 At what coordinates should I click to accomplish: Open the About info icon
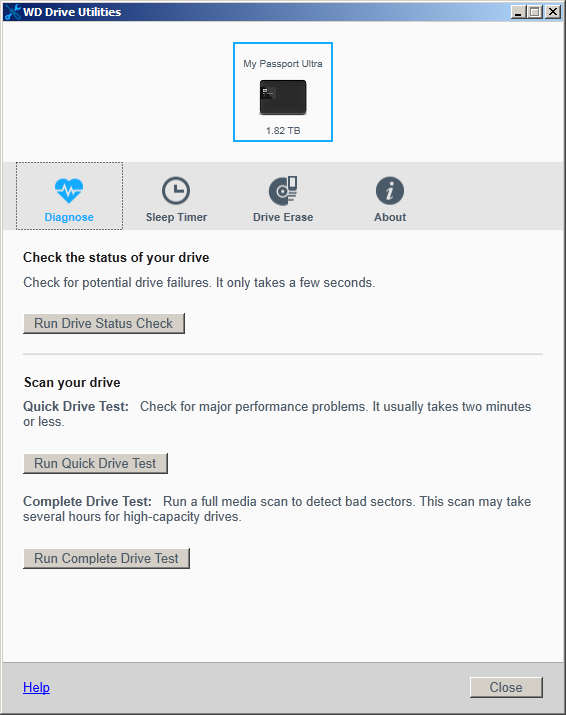389,191
